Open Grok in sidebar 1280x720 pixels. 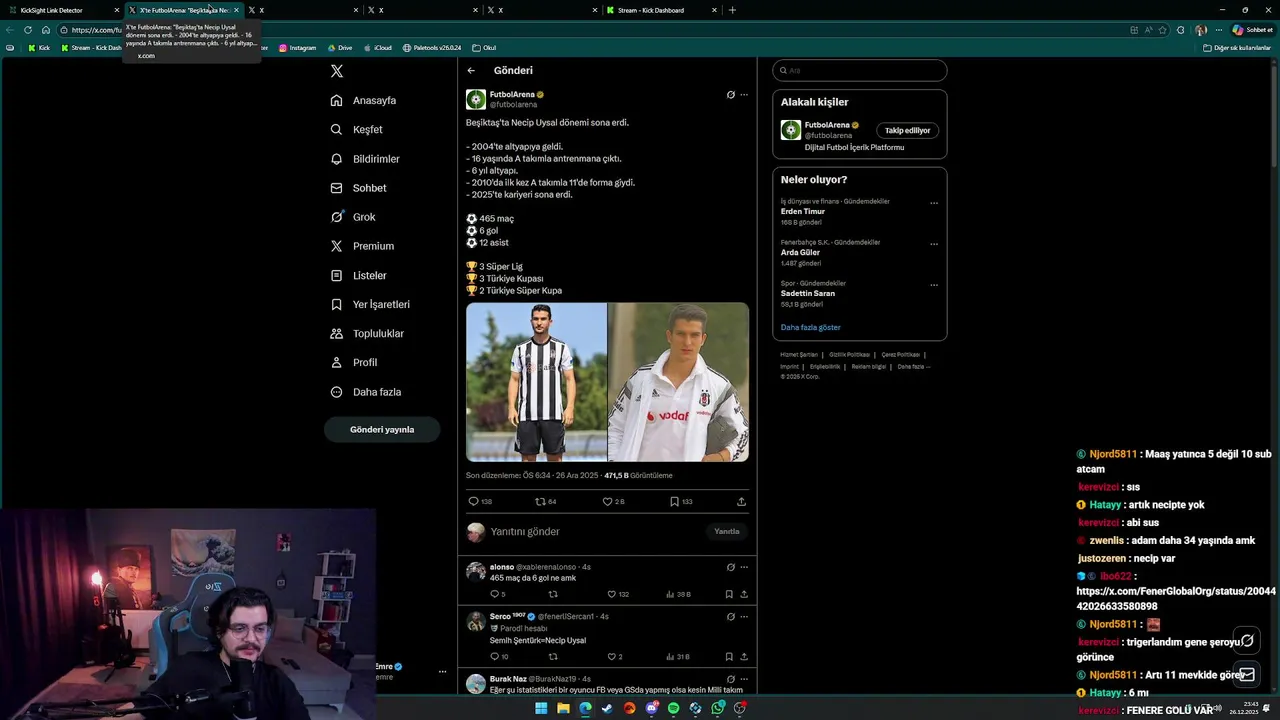pyautogui.click(x=353, y=217)
